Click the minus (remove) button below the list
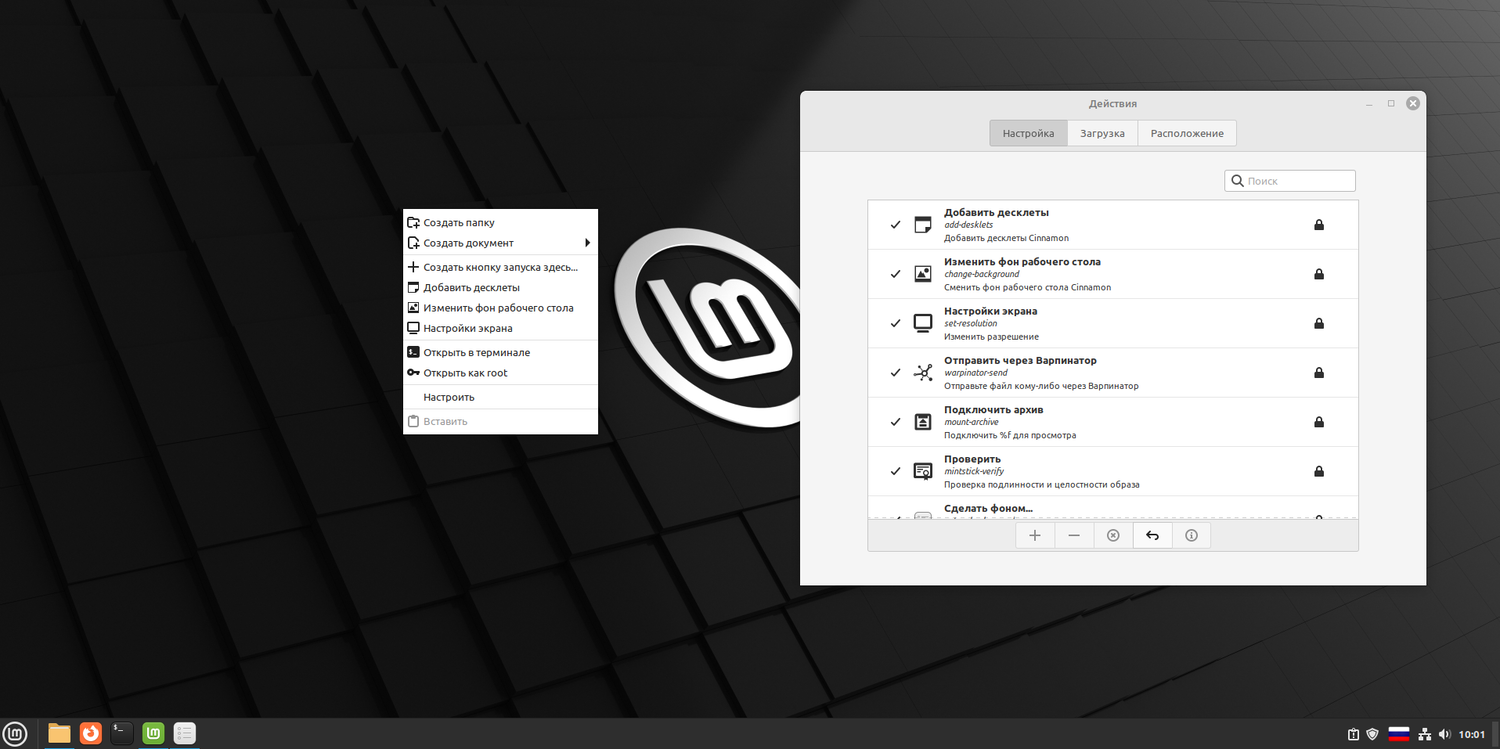 tap(1074, 536)
